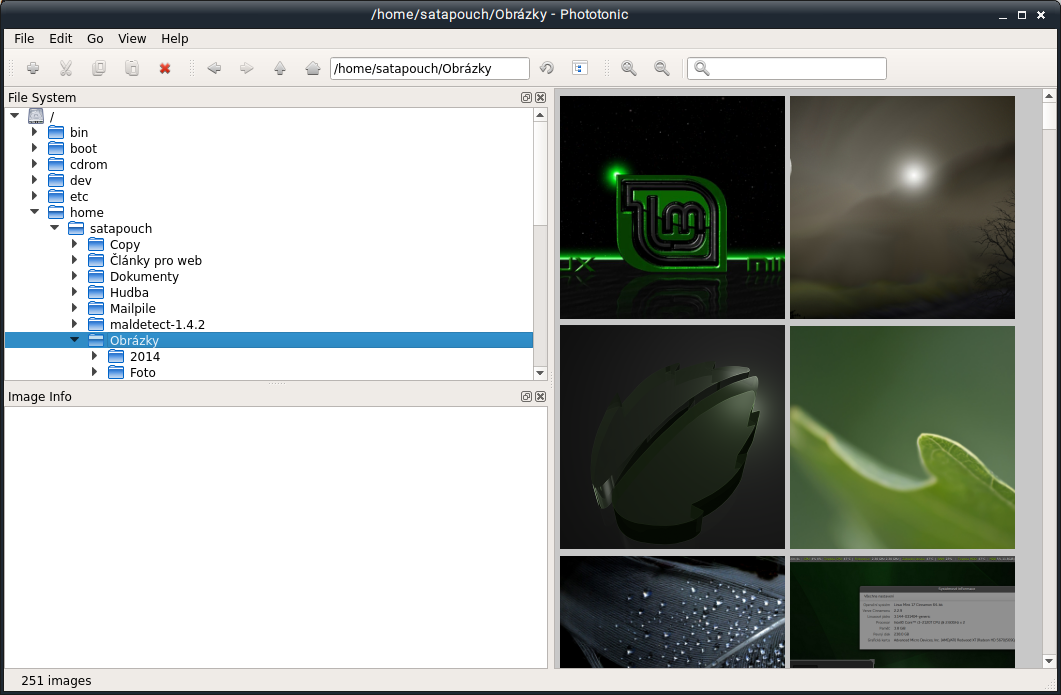Click thumbnail view scrollbar up arrow

[x=1049, y=96]
